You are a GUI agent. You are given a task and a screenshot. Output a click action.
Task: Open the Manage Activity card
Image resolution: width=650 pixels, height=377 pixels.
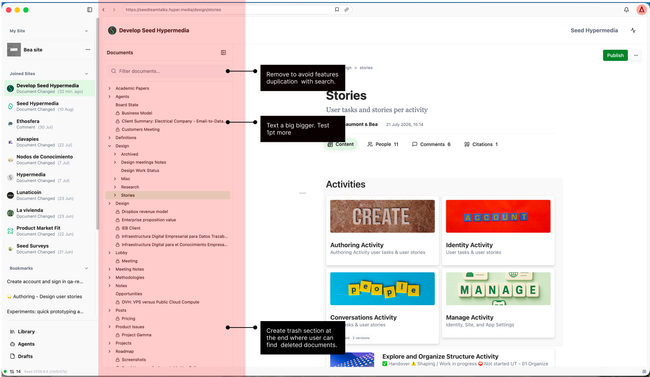pos(498,303)
